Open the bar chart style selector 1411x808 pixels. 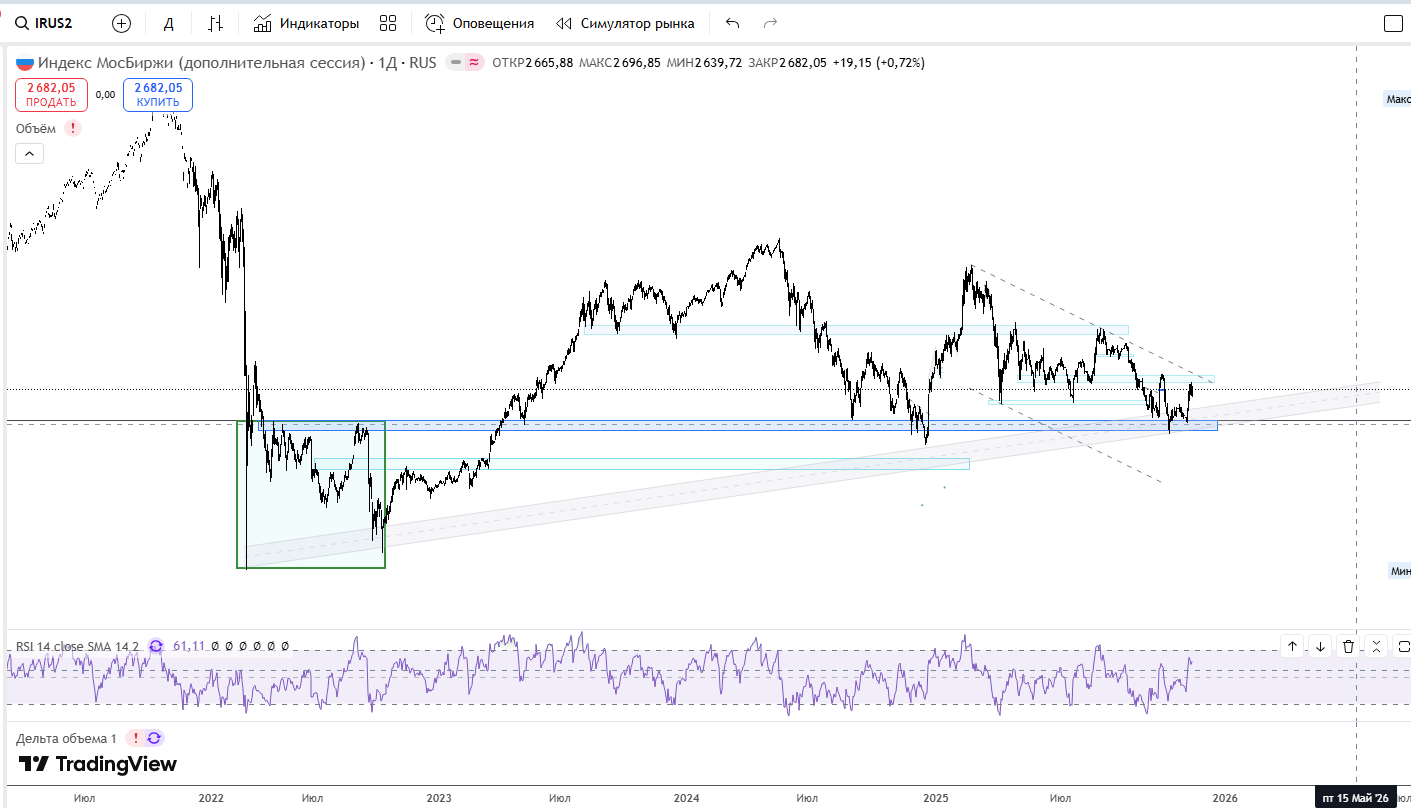pos(216,23)
